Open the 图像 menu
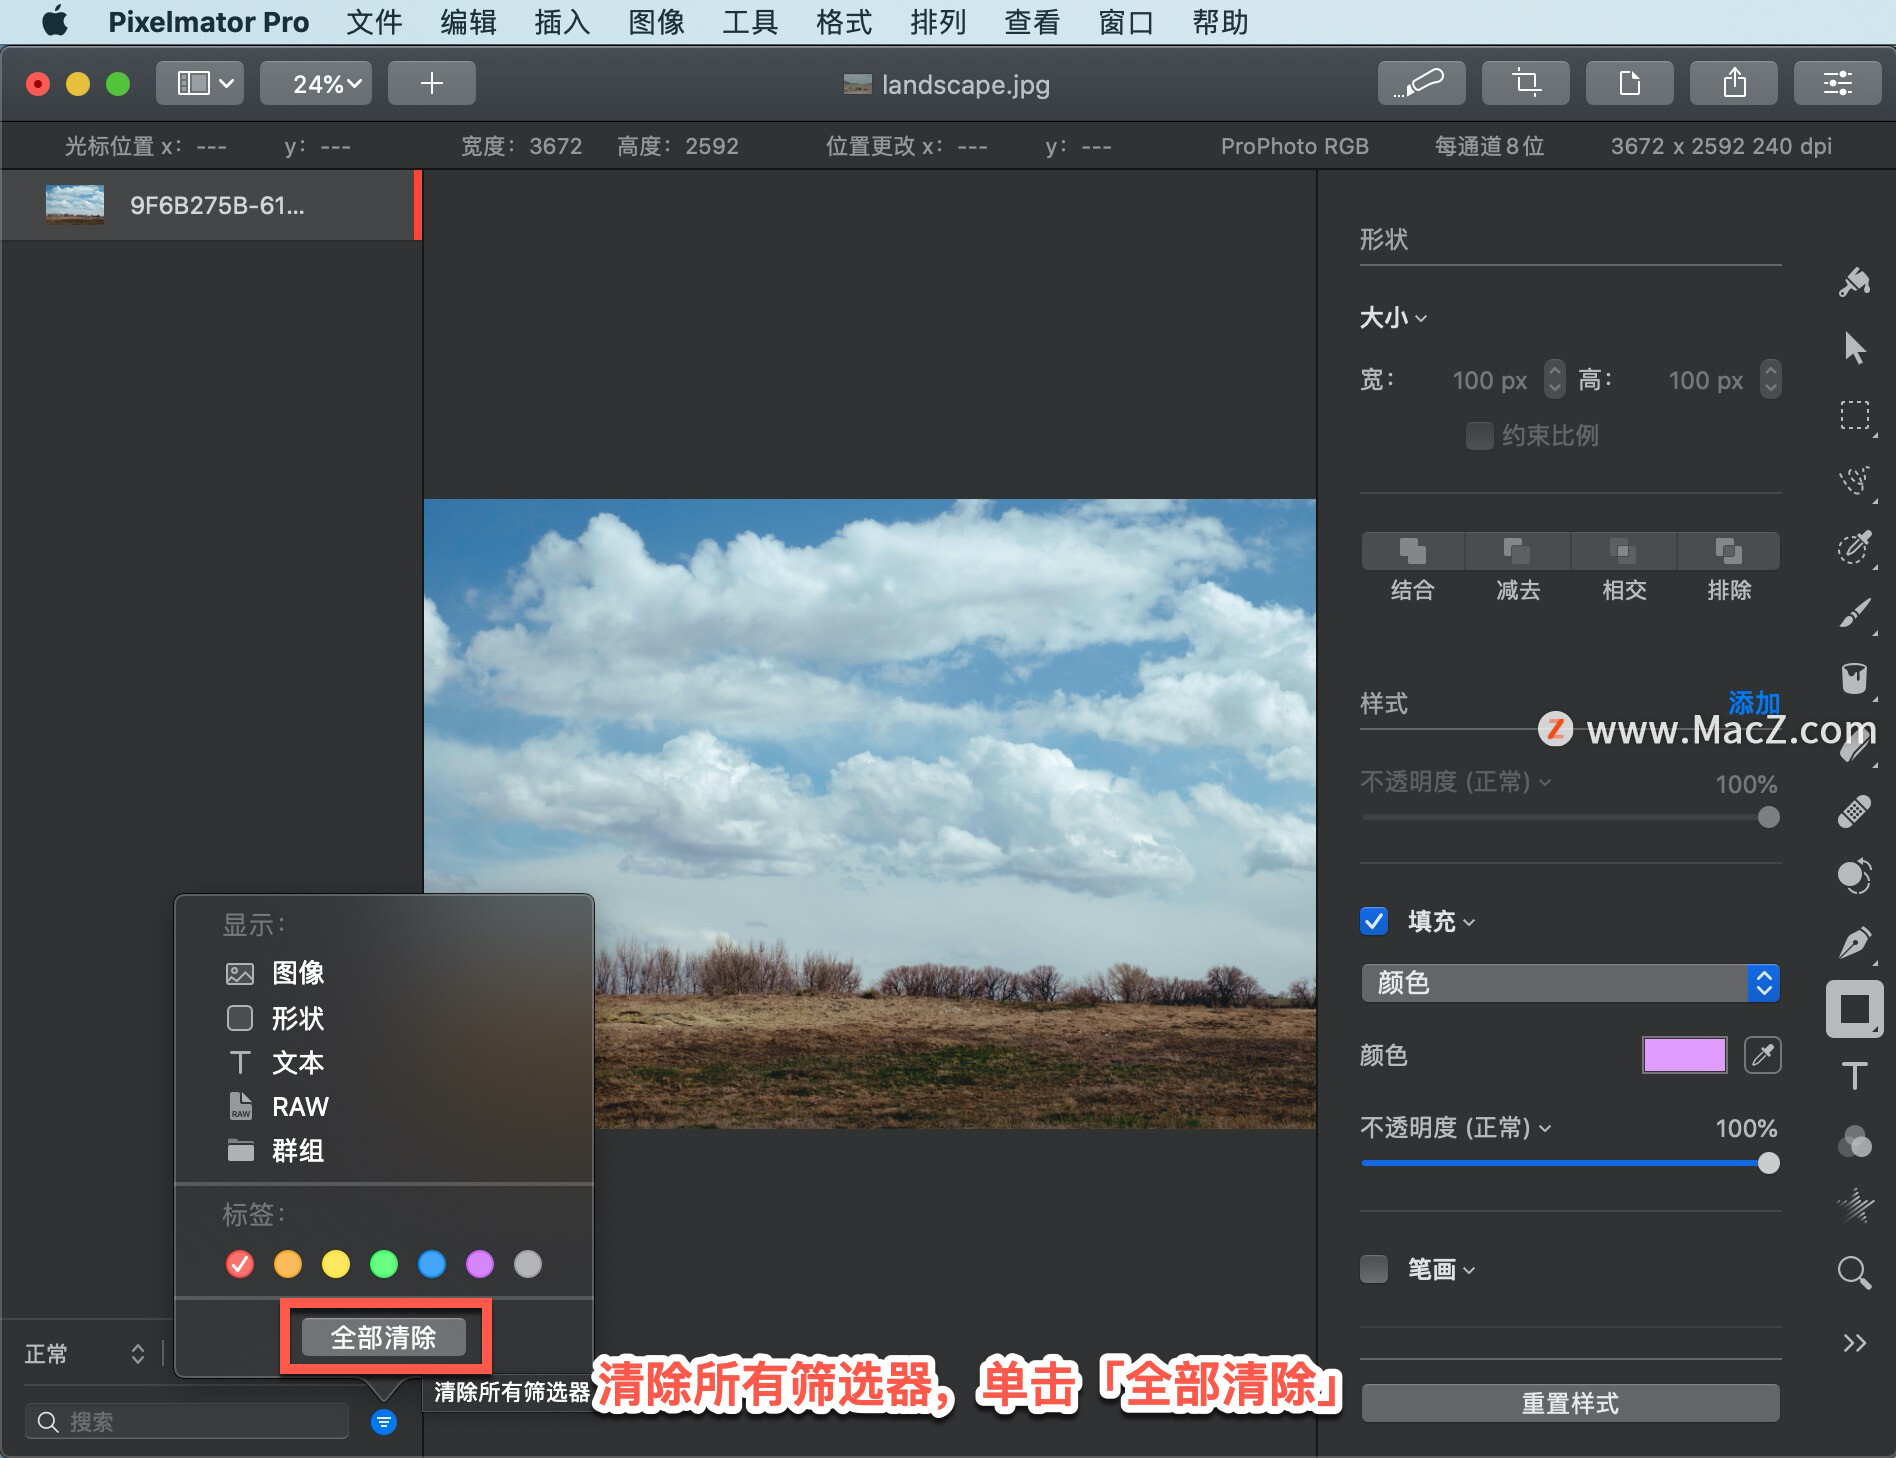The image size is (1896, 1458). click(x=656, y=22)
